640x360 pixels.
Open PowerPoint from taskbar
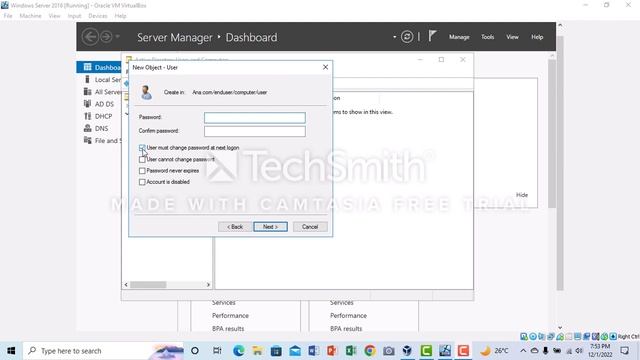tap(332, 351)
